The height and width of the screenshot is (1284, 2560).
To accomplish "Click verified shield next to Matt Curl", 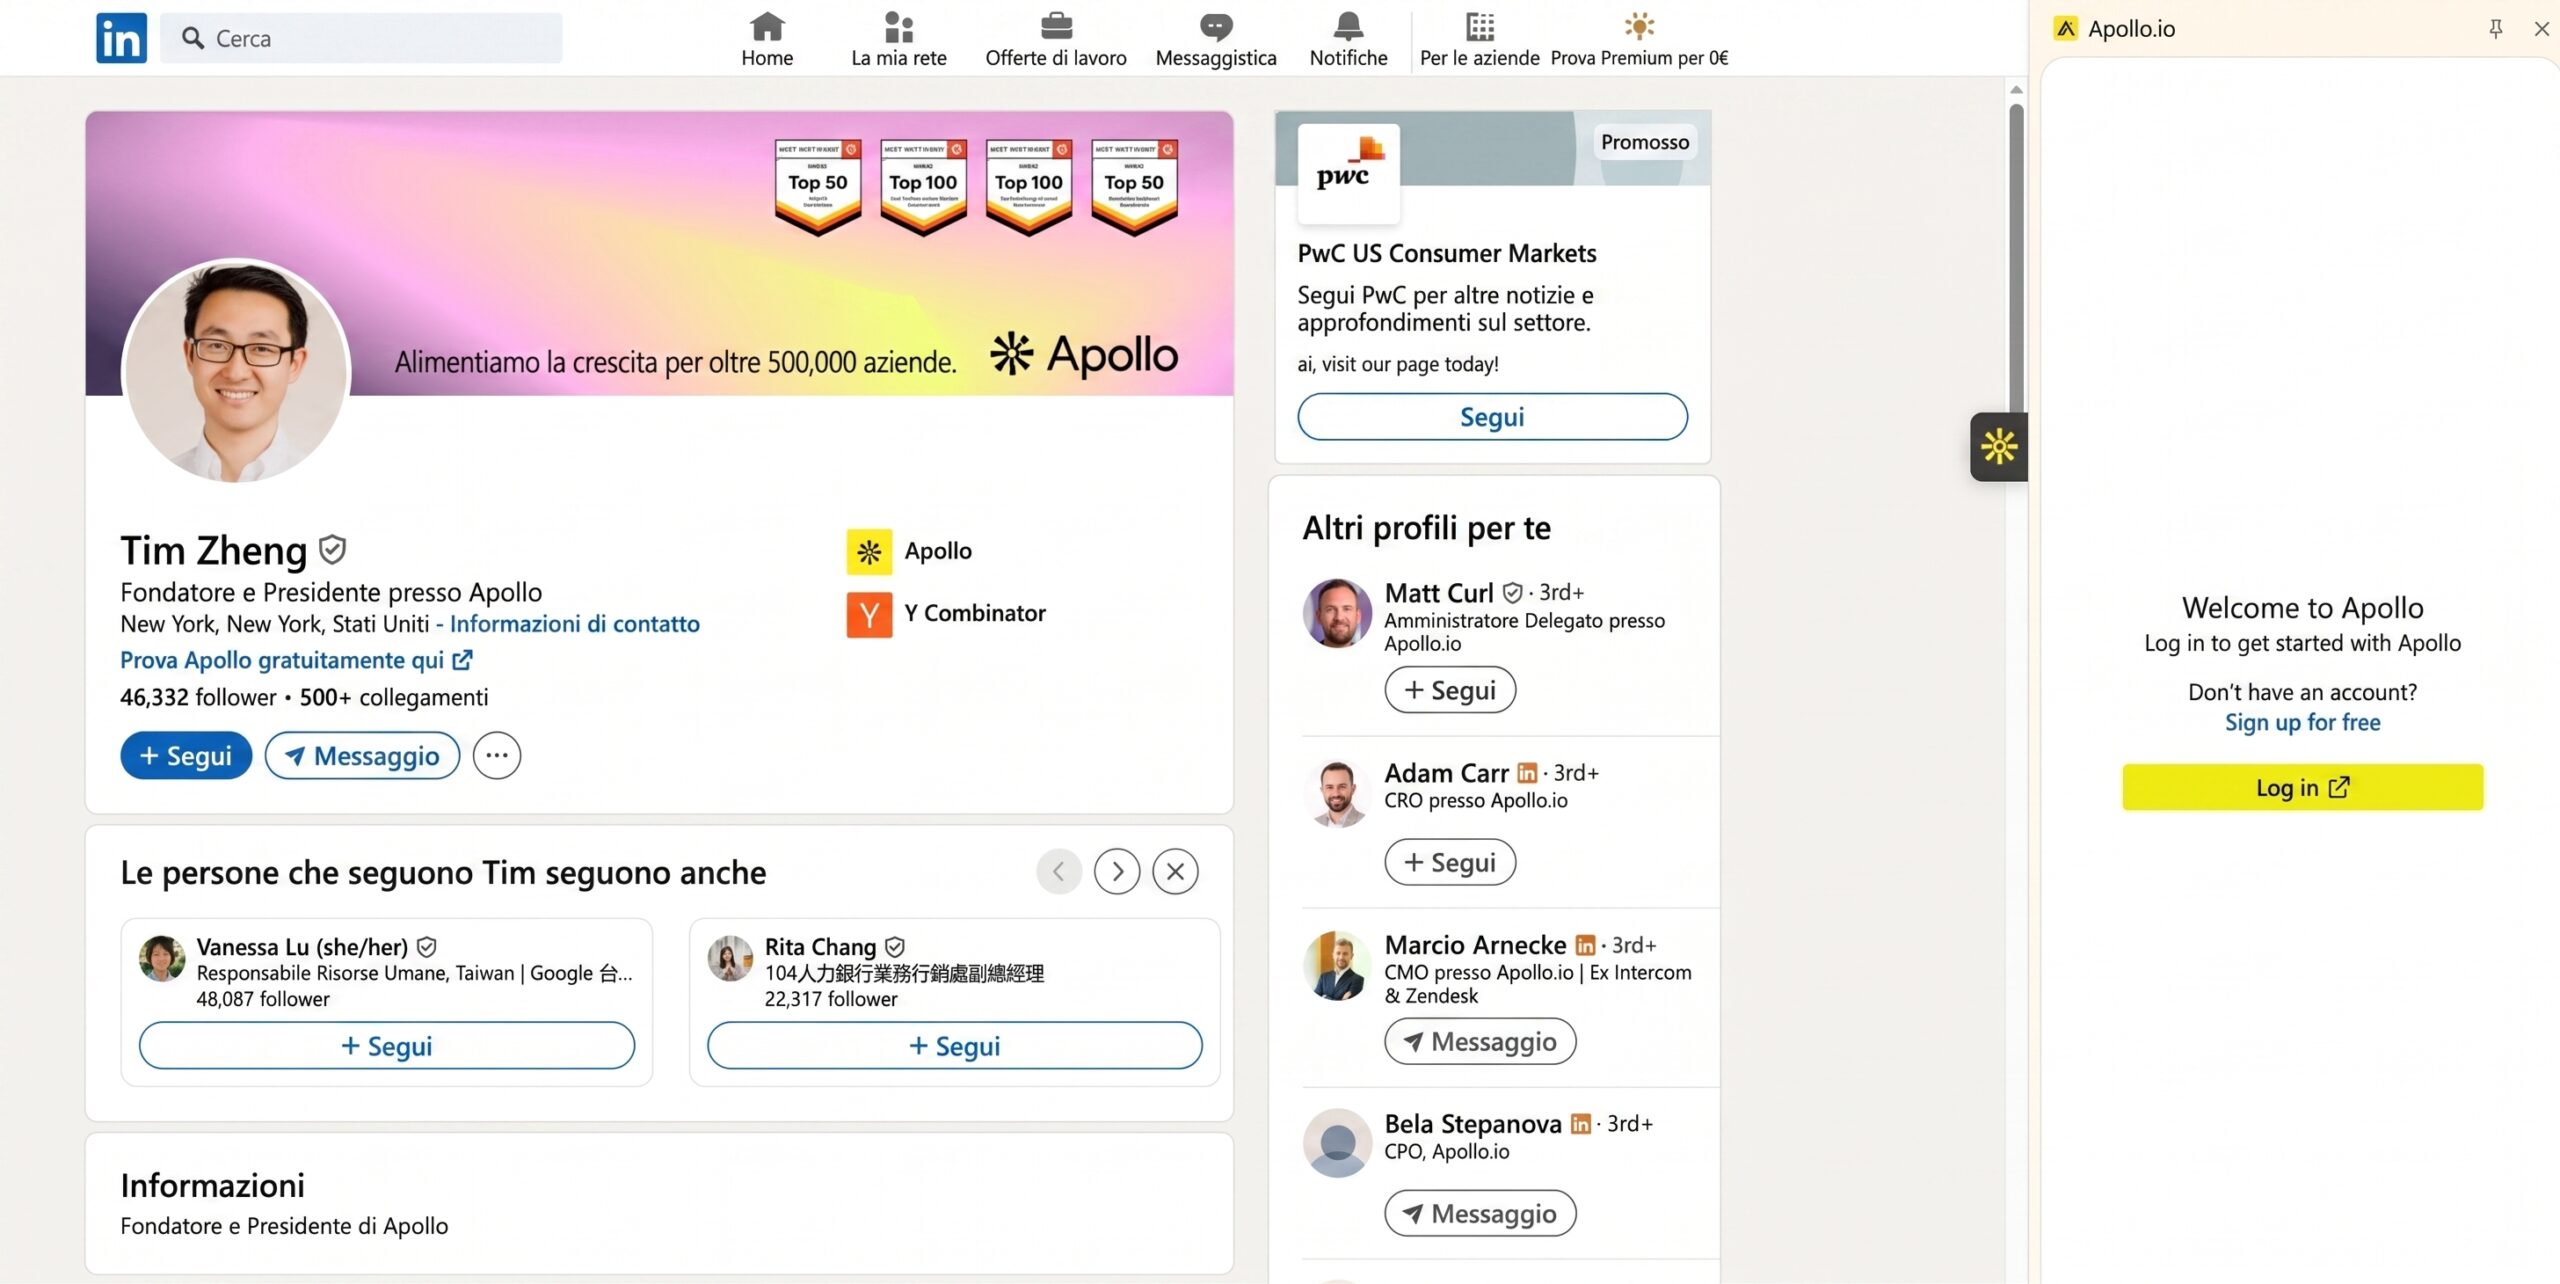I will click(1513, 593).
